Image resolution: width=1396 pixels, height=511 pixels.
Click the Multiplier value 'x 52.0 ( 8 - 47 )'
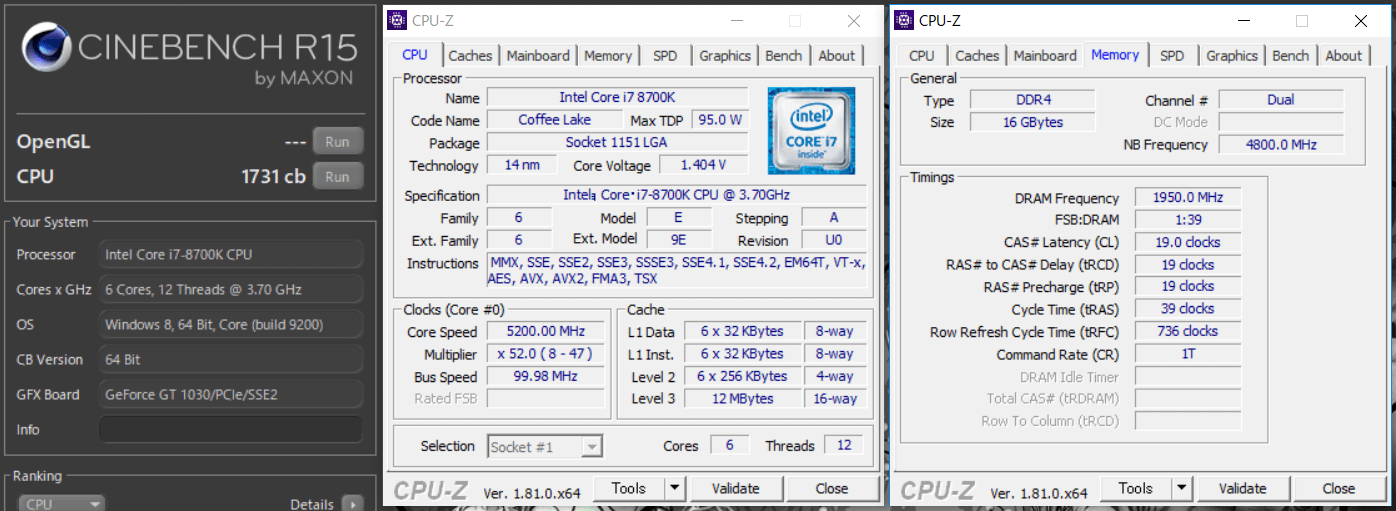click(x=546, y=354)
